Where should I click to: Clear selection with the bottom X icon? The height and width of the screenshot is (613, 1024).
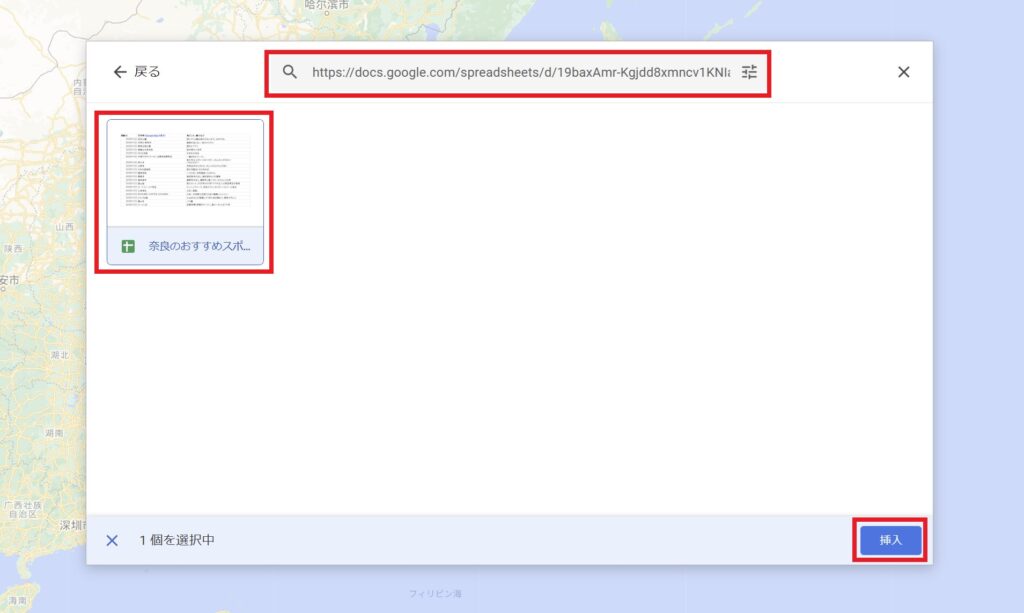[x=112, y=541]
